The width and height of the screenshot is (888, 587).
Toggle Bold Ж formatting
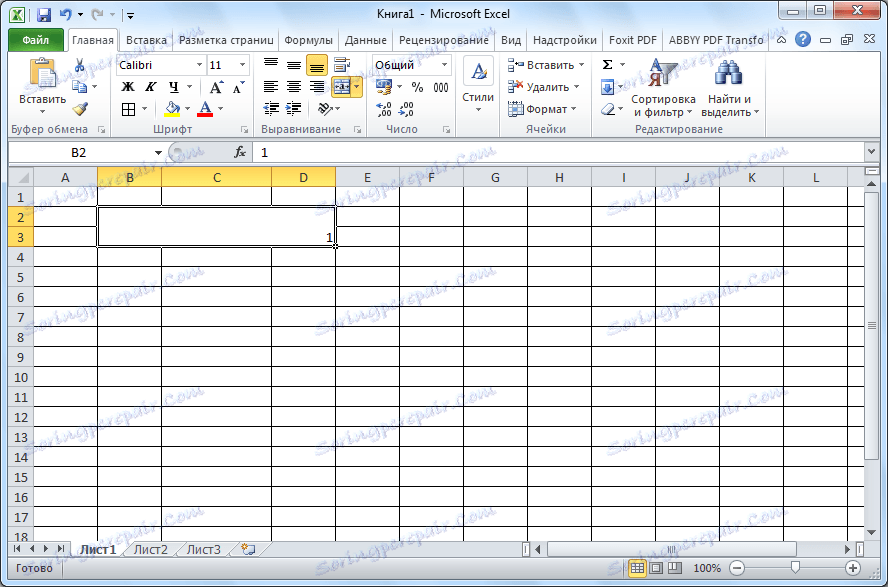click(128, 87)
